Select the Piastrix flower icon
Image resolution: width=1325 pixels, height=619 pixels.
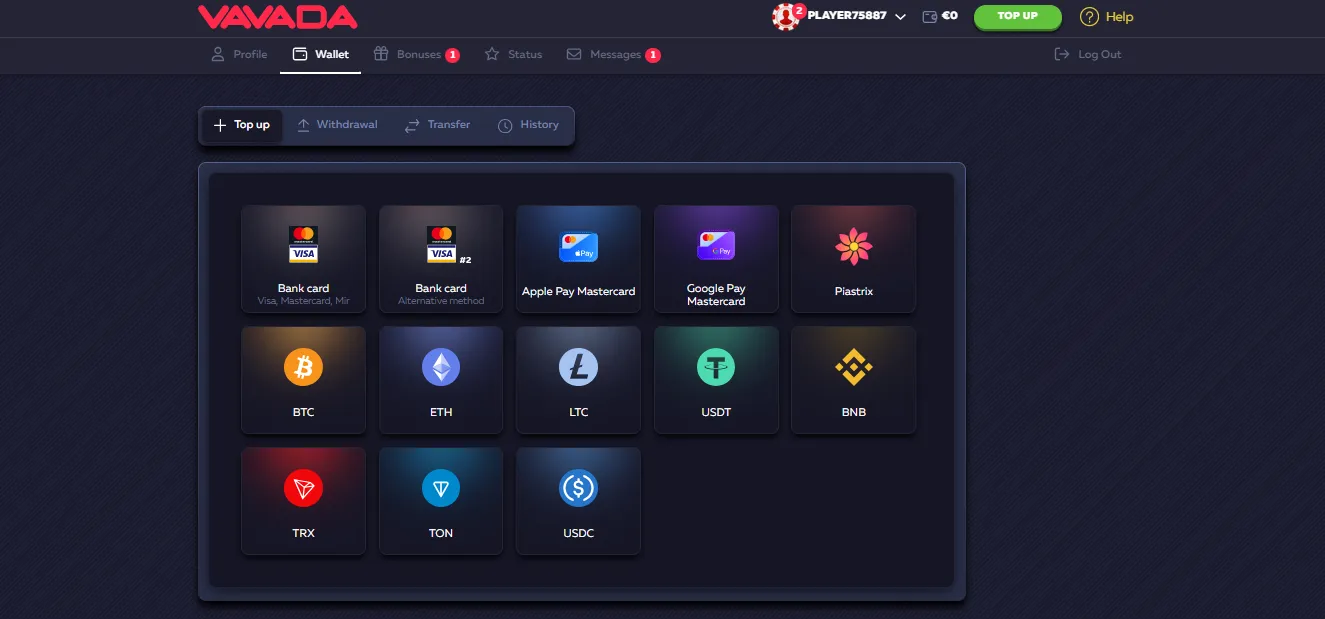[x=853, y=247]
